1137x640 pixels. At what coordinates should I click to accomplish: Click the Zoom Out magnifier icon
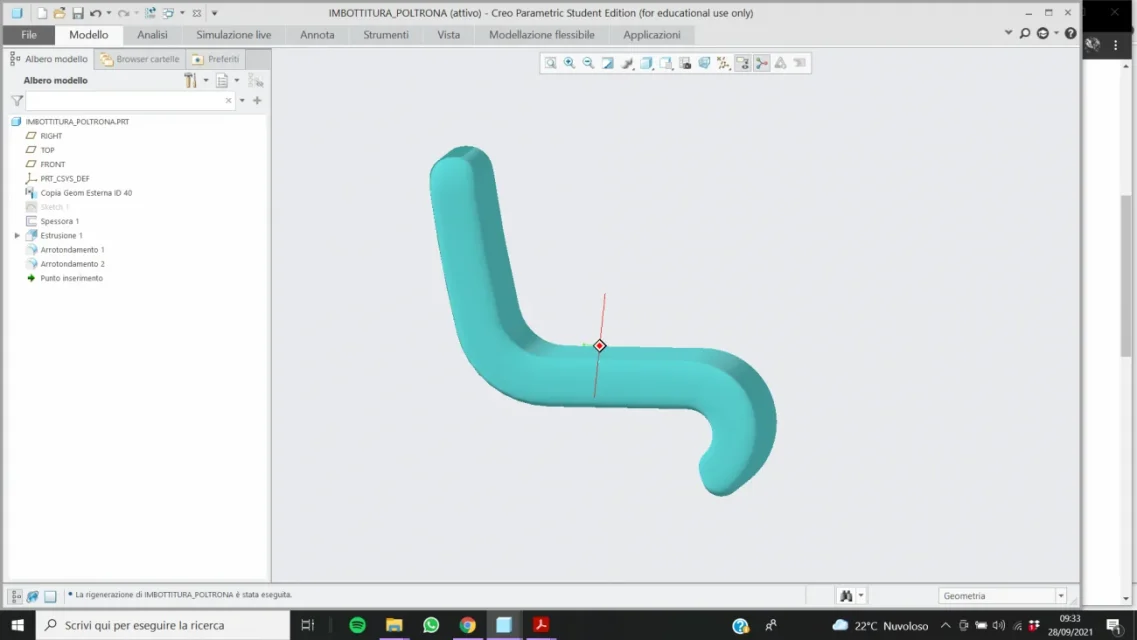click(588, 63)
